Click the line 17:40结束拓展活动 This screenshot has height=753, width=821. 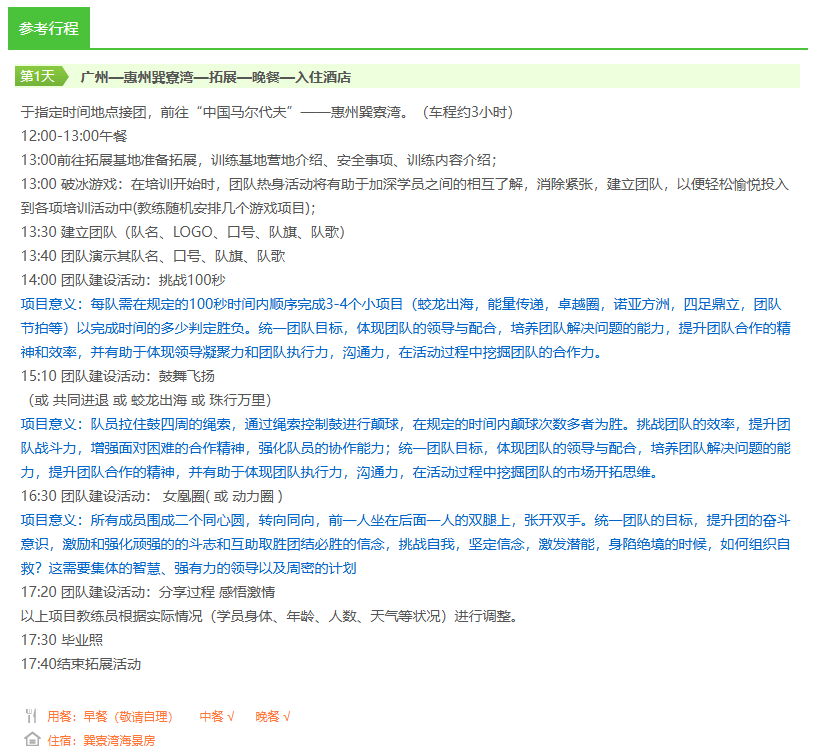[81, 664]
